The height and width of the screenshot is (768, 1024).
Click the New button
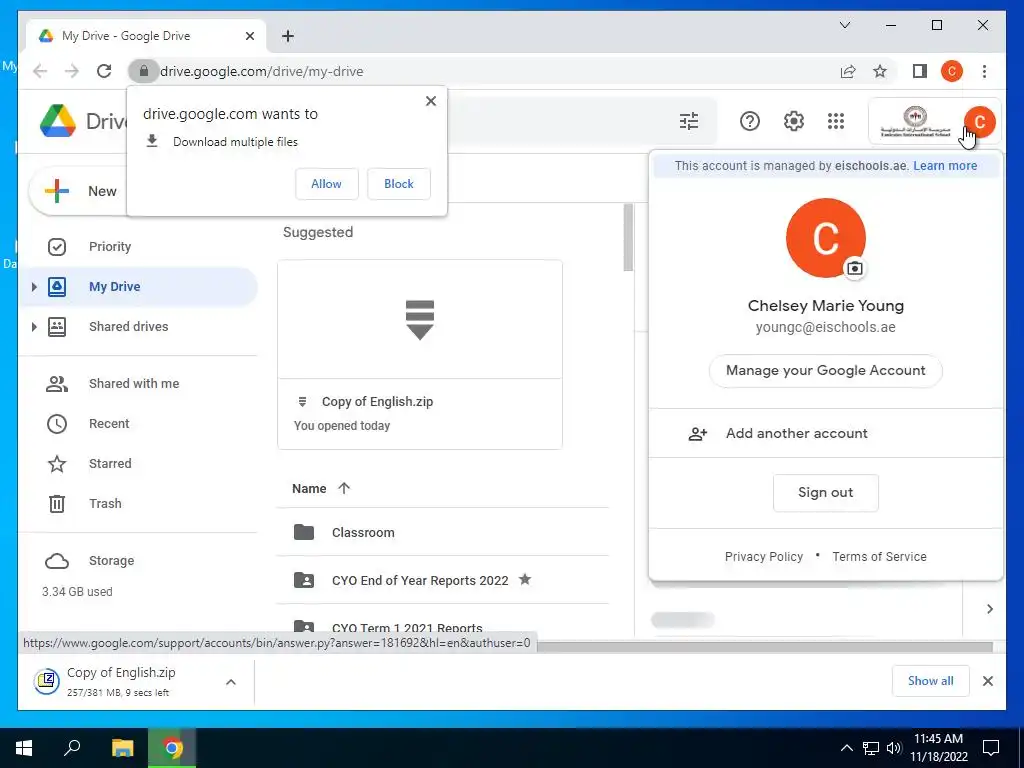coord(80,191)
